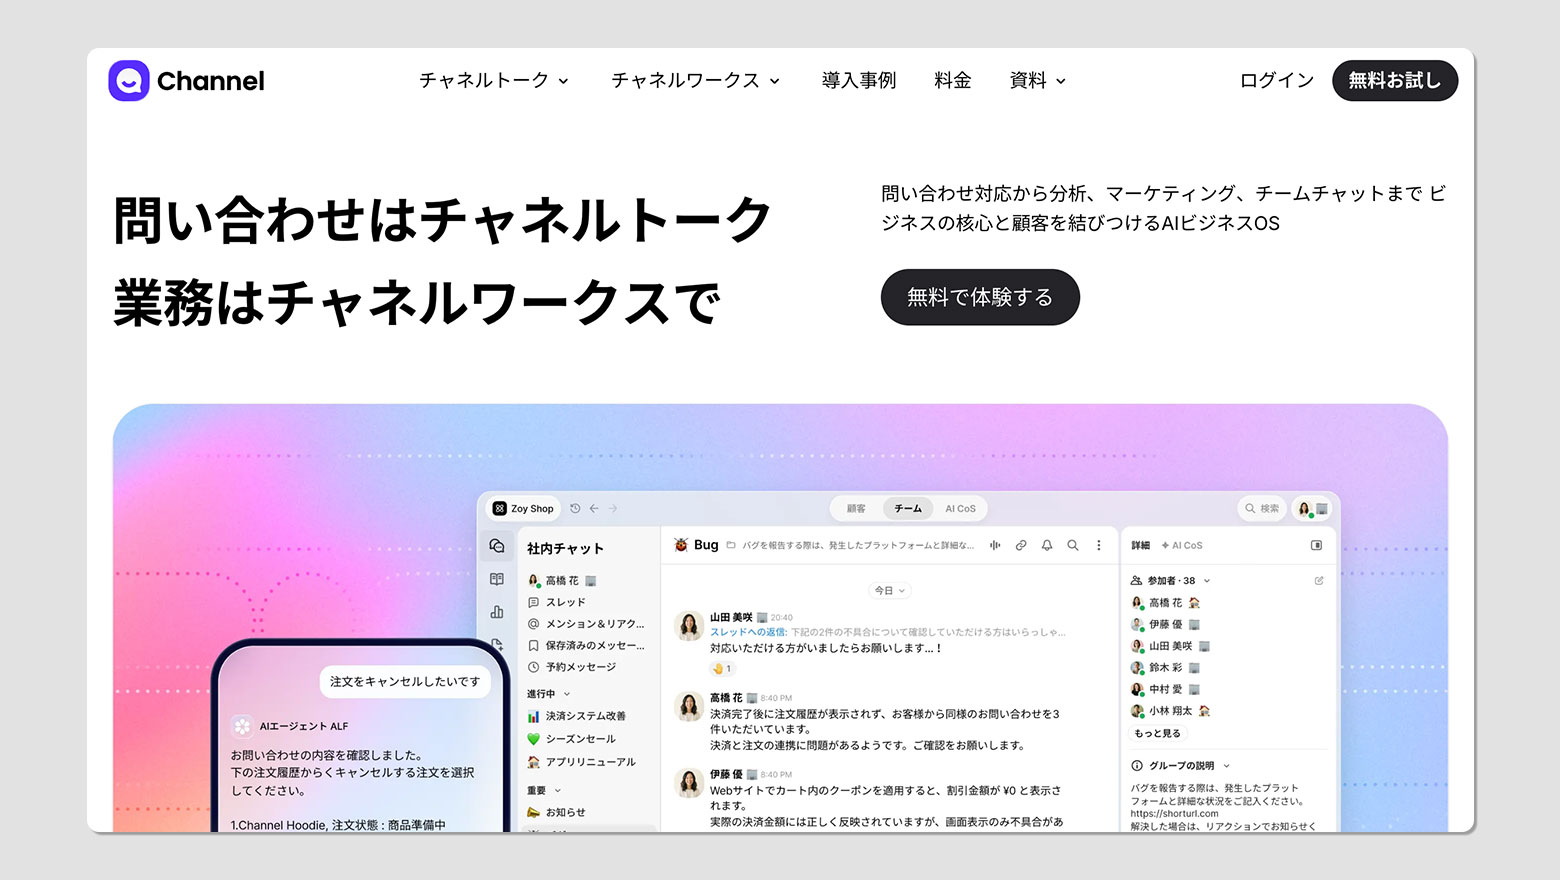Collapse the 進行中 section in sidebar
The image size is (1560, 880).
[548, 693]
